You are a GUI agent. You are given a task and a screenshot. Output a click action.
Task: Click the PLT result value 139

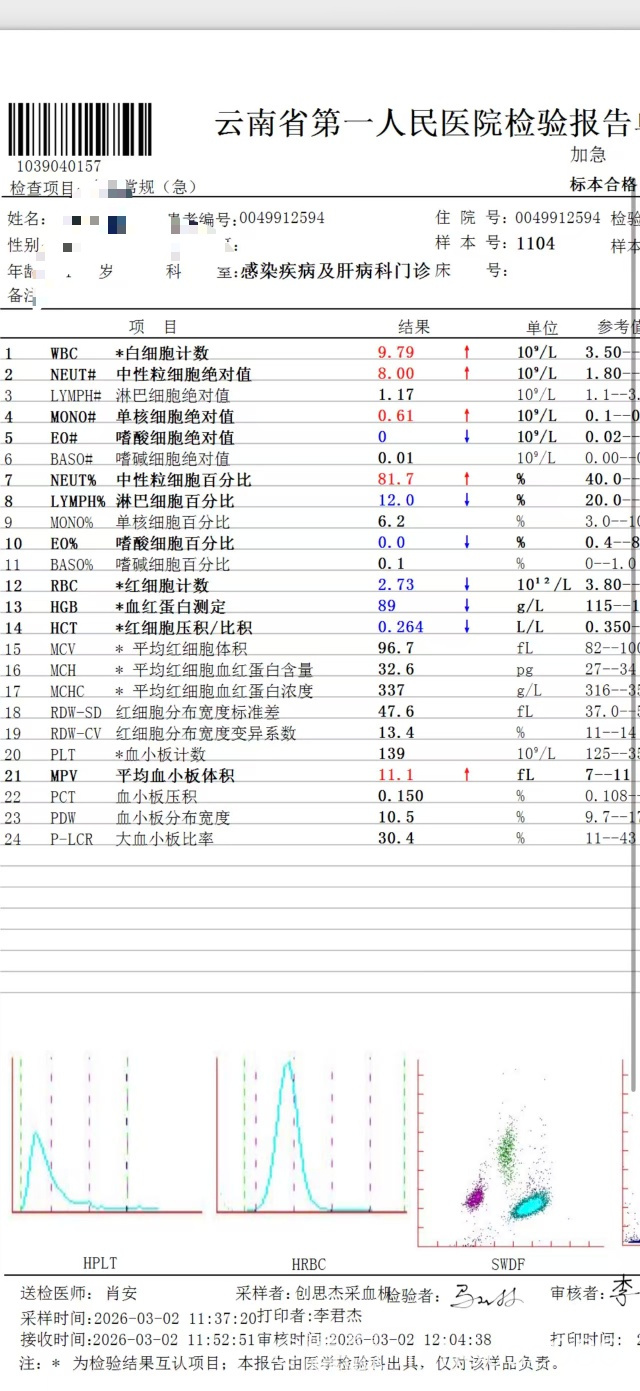[392, 754]
